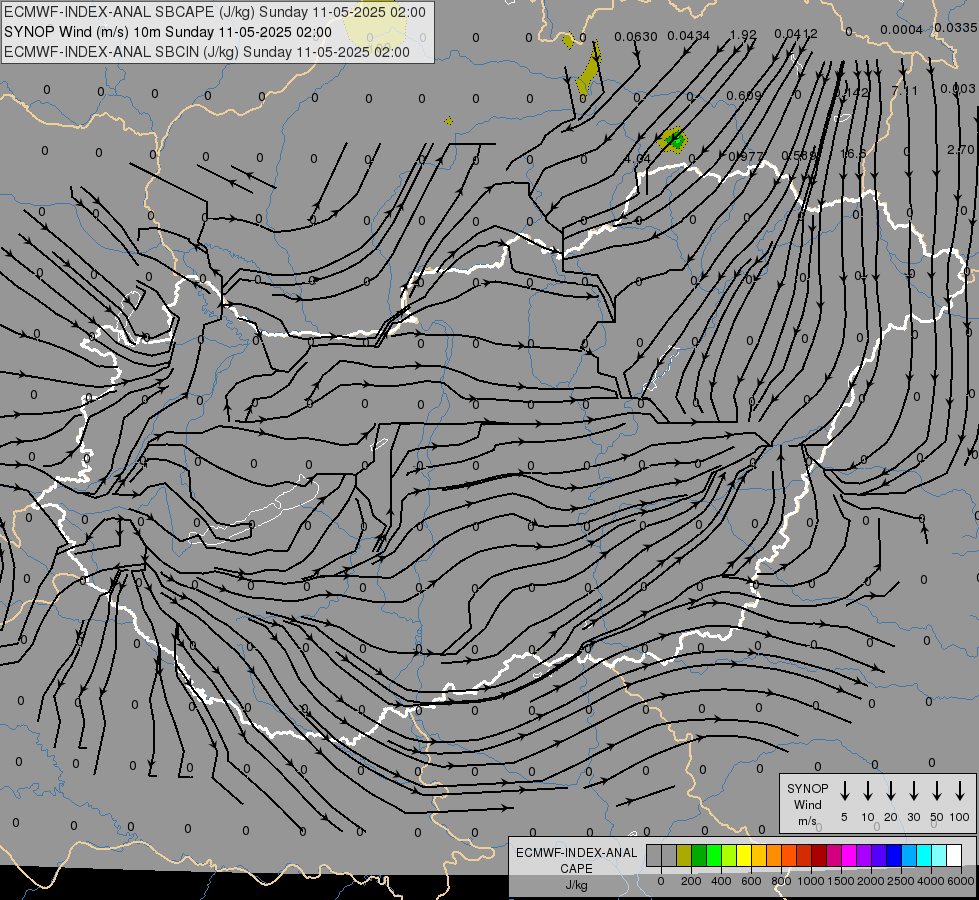Select the amber swatch after the 600 tick
This screenshot has width=979, height=900.
pyautogui.click(x=759, y=855)
